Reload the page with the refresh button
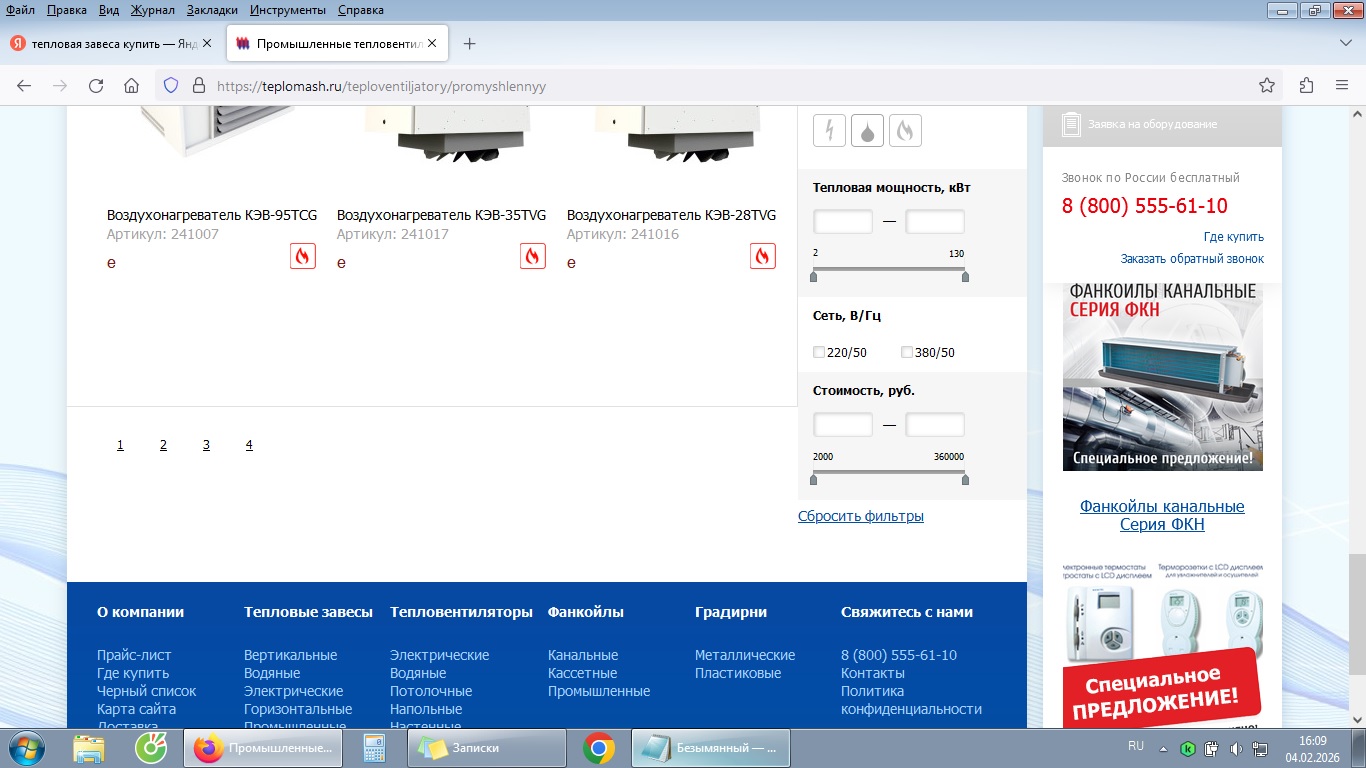 tap(96, 86)
